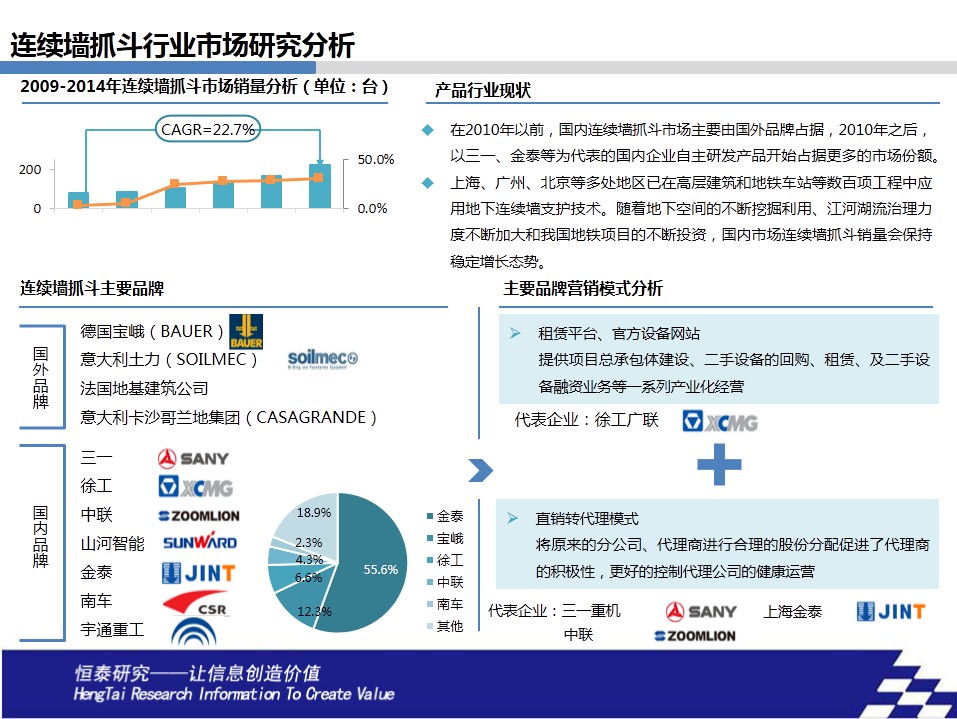Select the brand name 三一 in 国内品牌 list
Viewport: 957px width, 719px height.
(x=96, y=458)
